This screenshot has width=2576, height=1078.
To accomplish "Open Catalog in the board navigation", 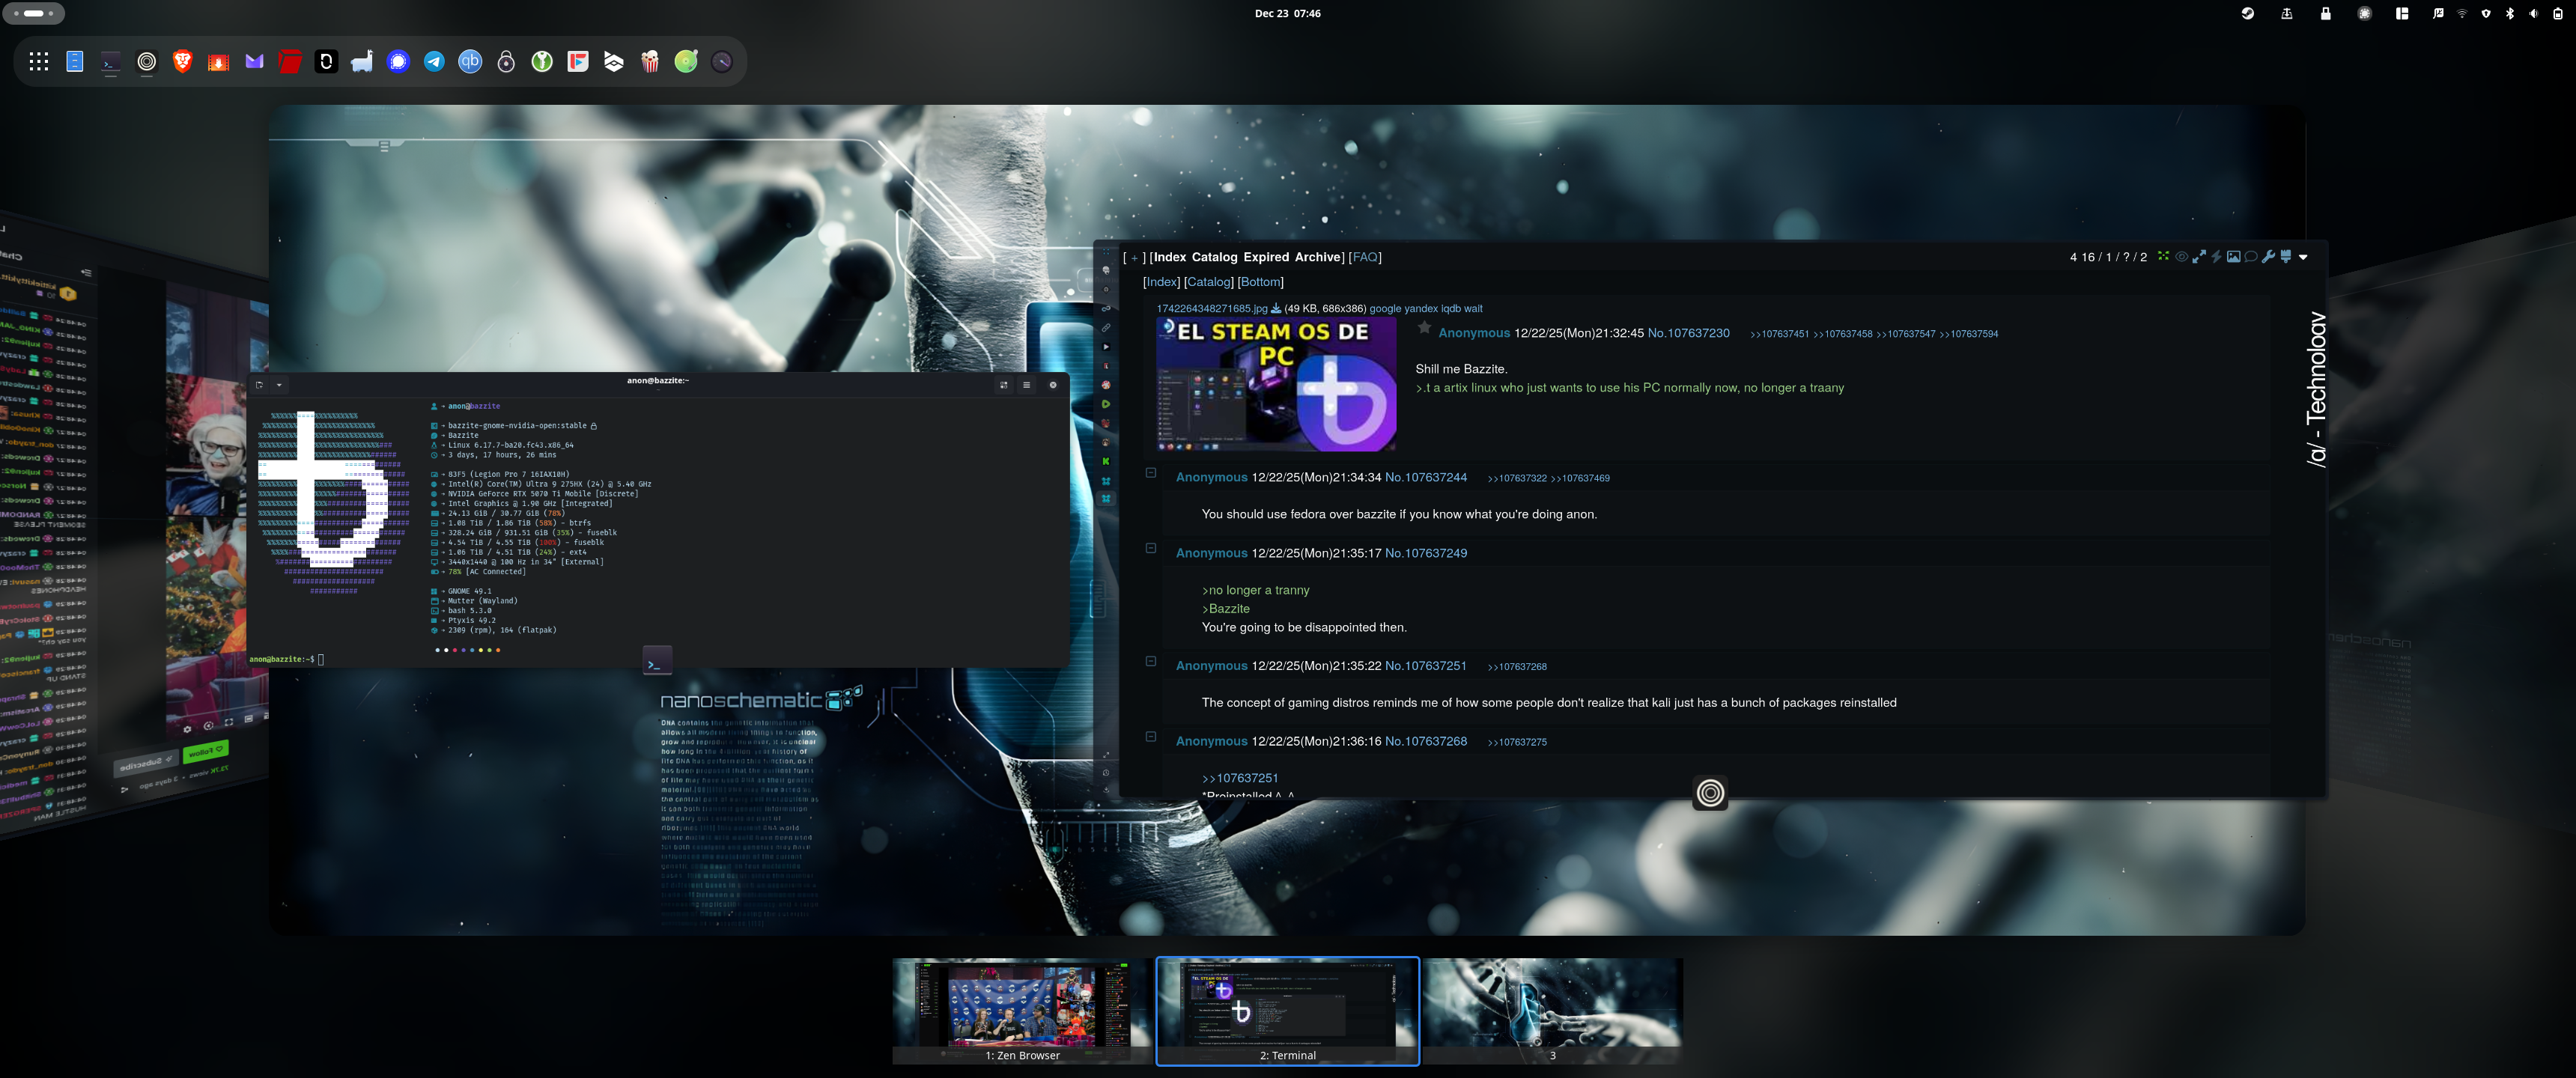I will (x=1214, y=257).
